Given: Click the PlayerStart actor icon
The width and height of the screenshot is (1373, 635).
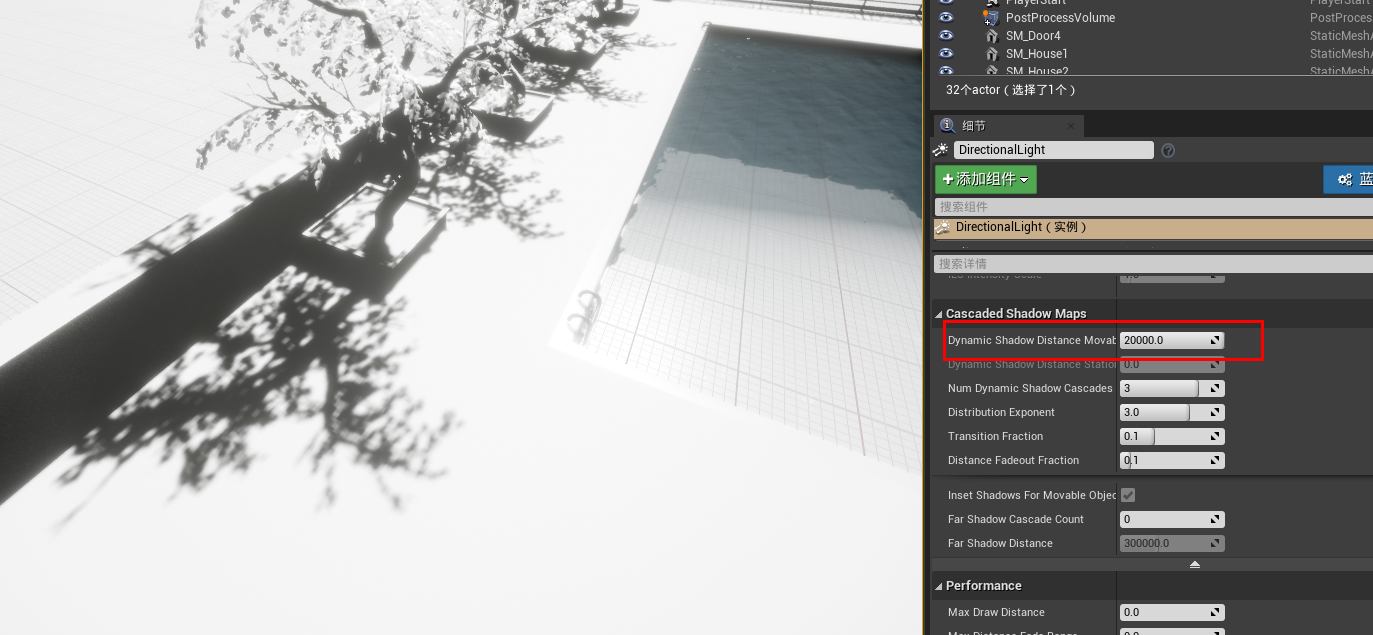Looking at the screenshot, I should [x=990, y=2].
